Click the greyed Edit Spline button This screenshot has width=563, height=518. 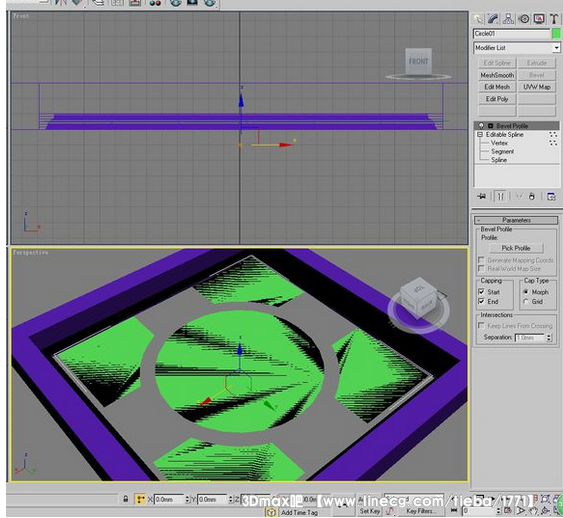(x=497, y=63)
